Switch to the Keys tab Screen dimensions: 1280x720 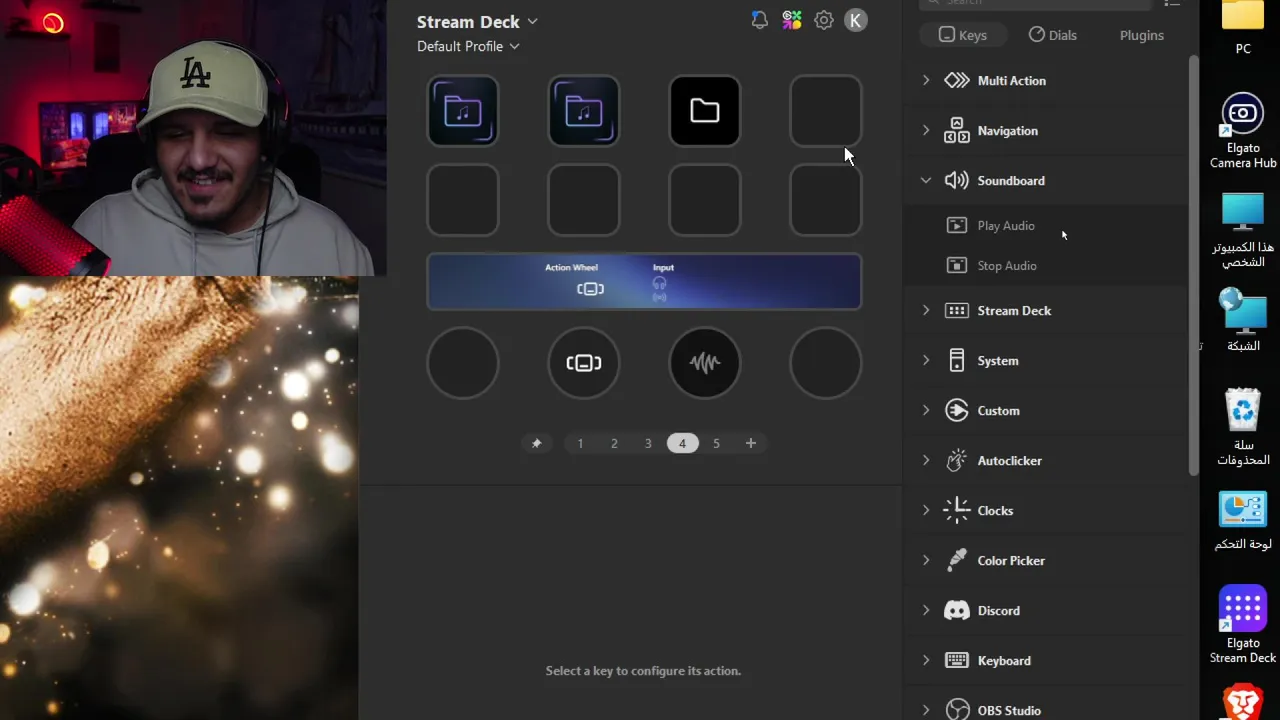point(962,35)
